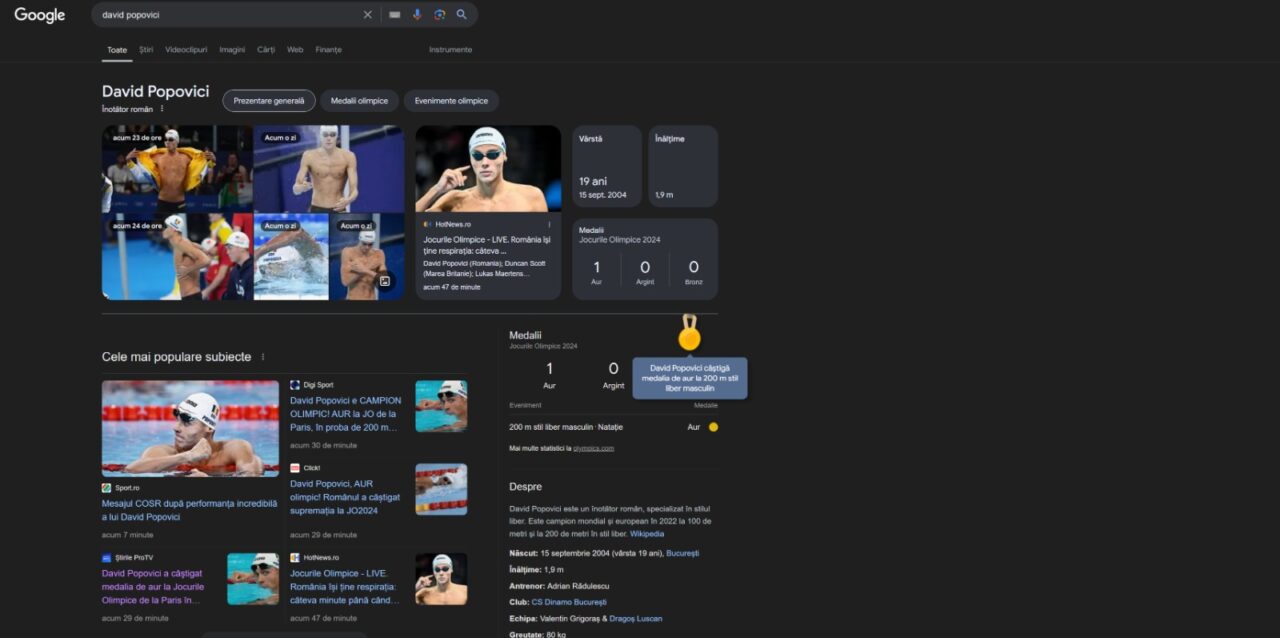Clear the search box with the X icon
1280x638 pixels.
point(367,15)
